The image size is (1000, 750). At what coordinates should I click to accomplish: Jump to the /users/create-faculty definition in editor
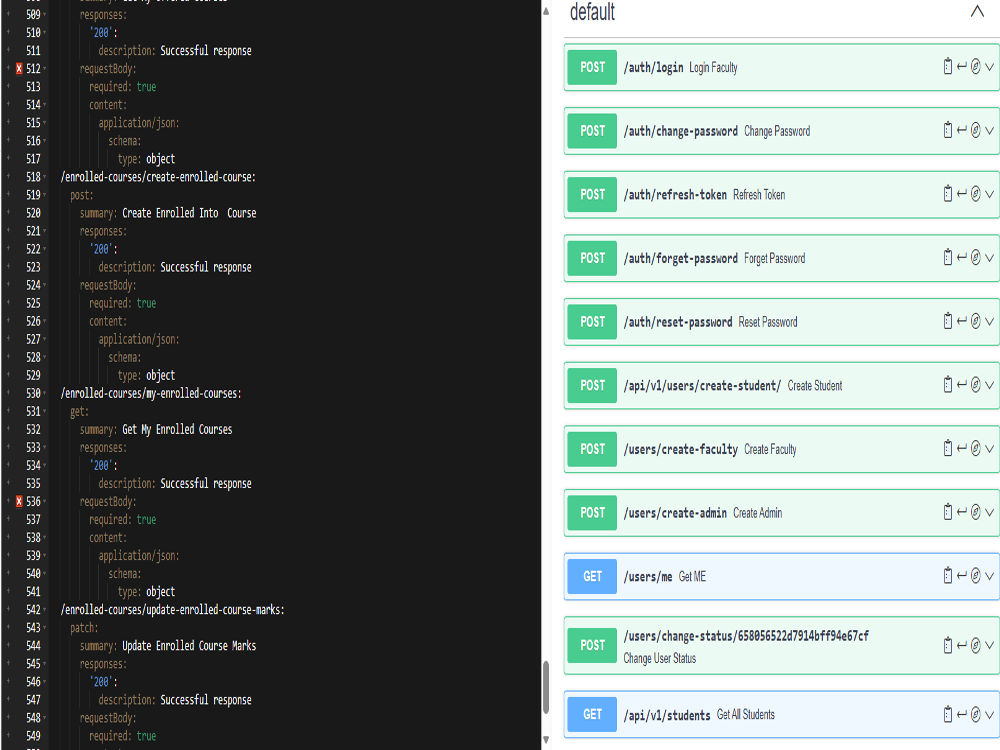[x=962, y=448]
